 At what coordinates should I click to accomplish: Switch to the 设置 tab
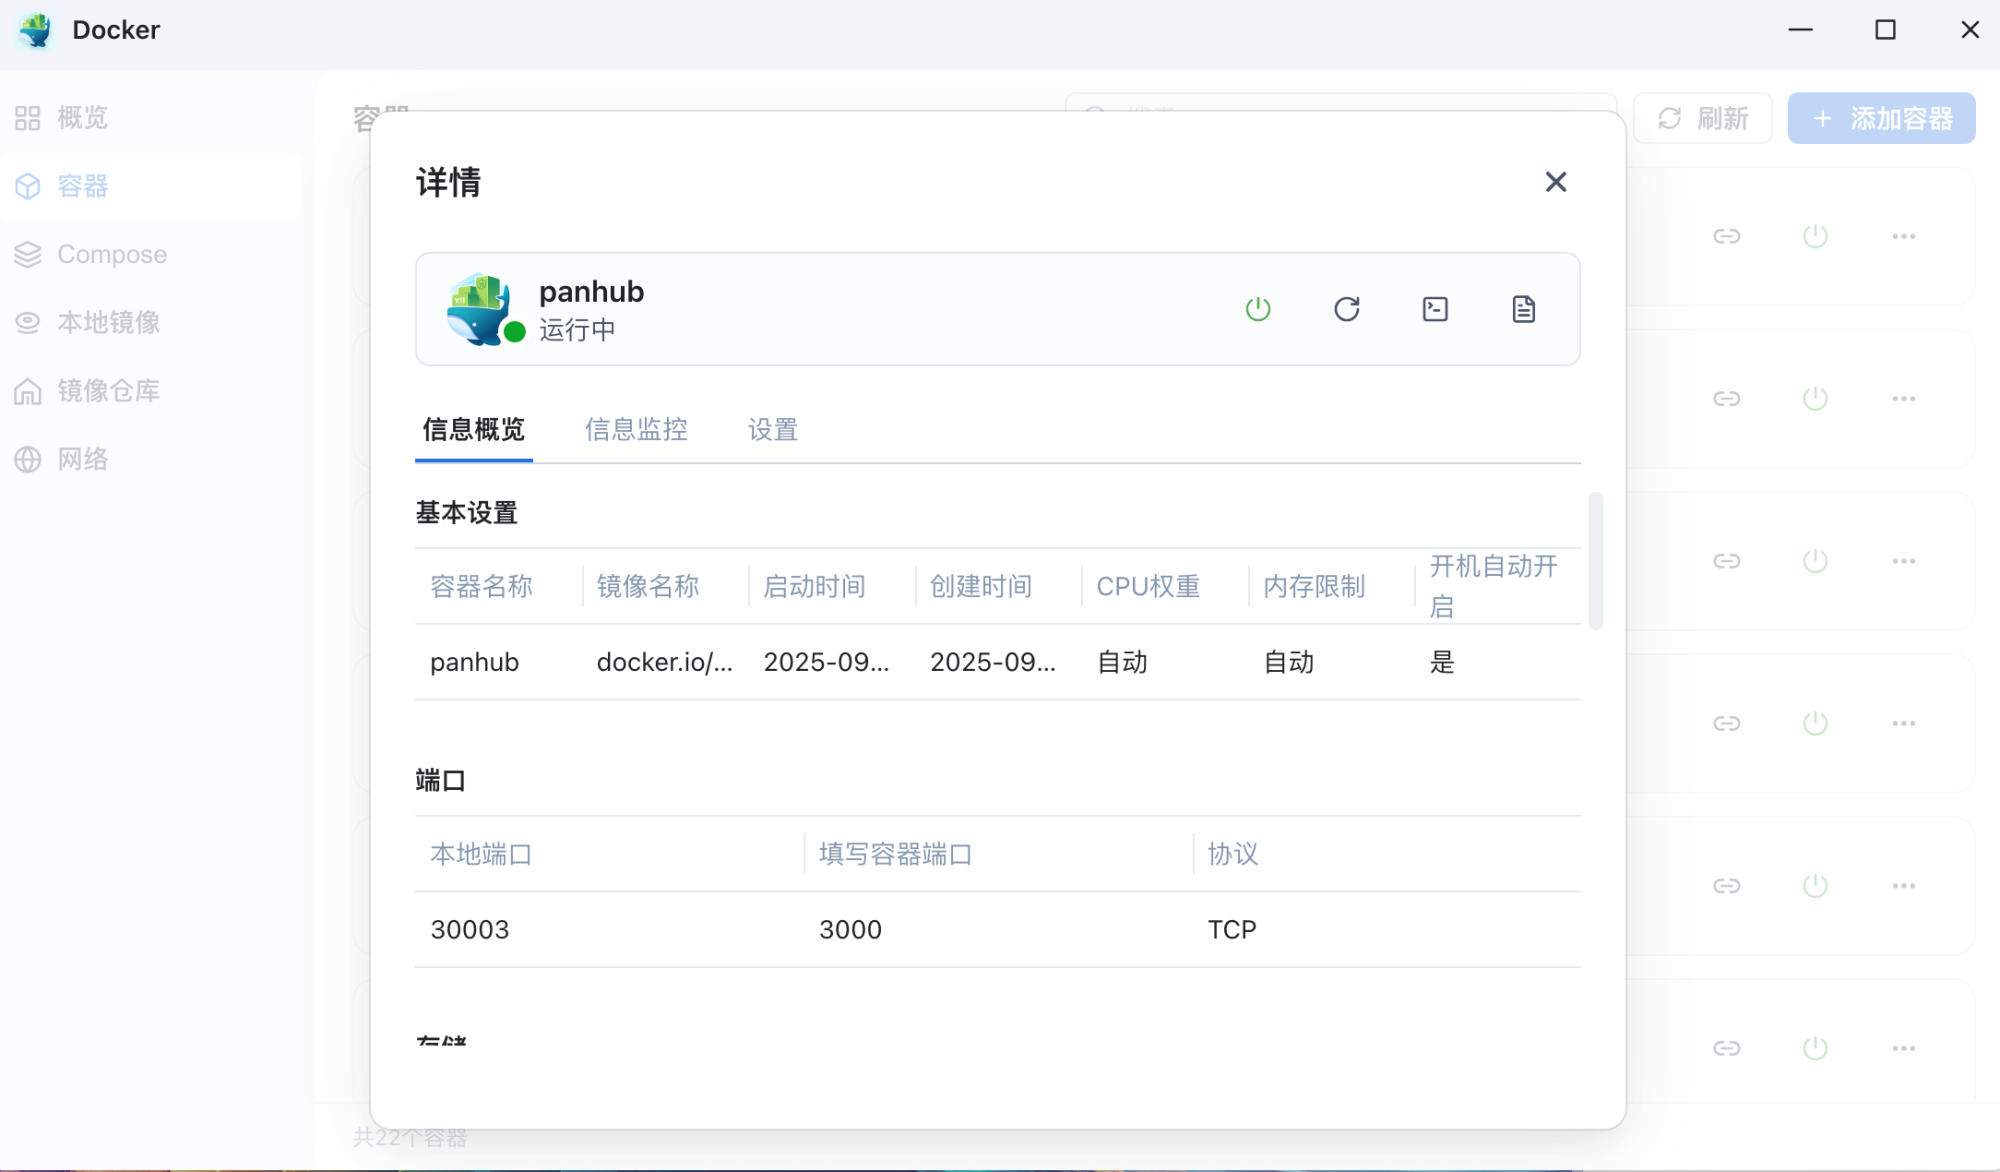point(772,430)
